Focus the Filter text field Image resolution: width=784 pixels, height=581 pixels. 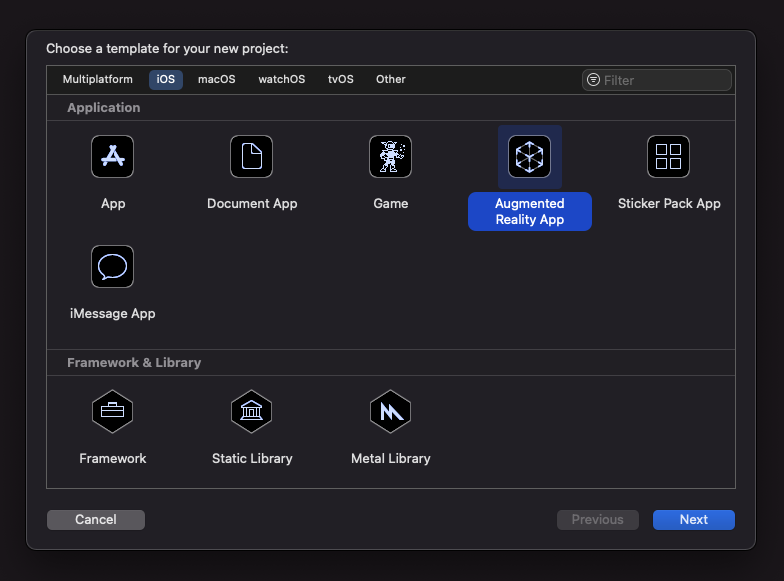click(x=664, y=80)
